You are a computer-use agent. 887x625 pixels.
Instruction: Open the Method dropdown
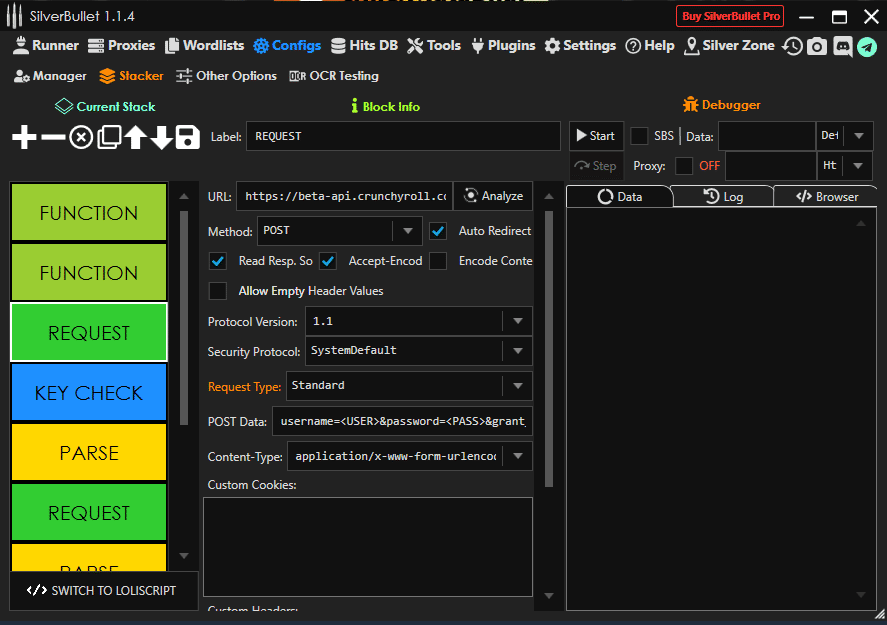(x=406, y=231)
